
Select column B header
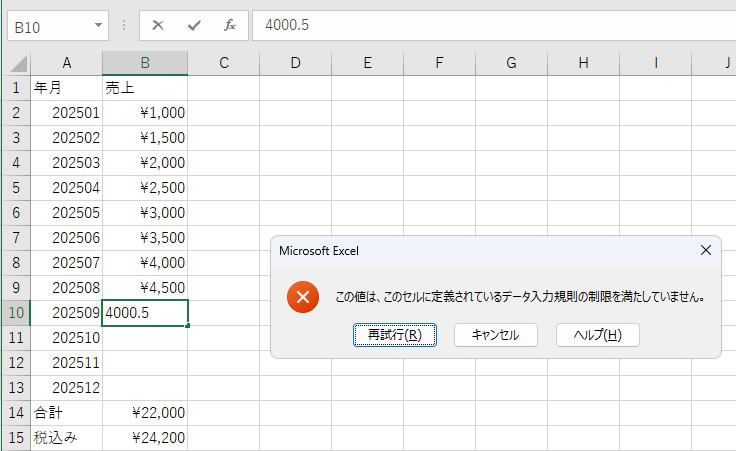click(145, 63)
